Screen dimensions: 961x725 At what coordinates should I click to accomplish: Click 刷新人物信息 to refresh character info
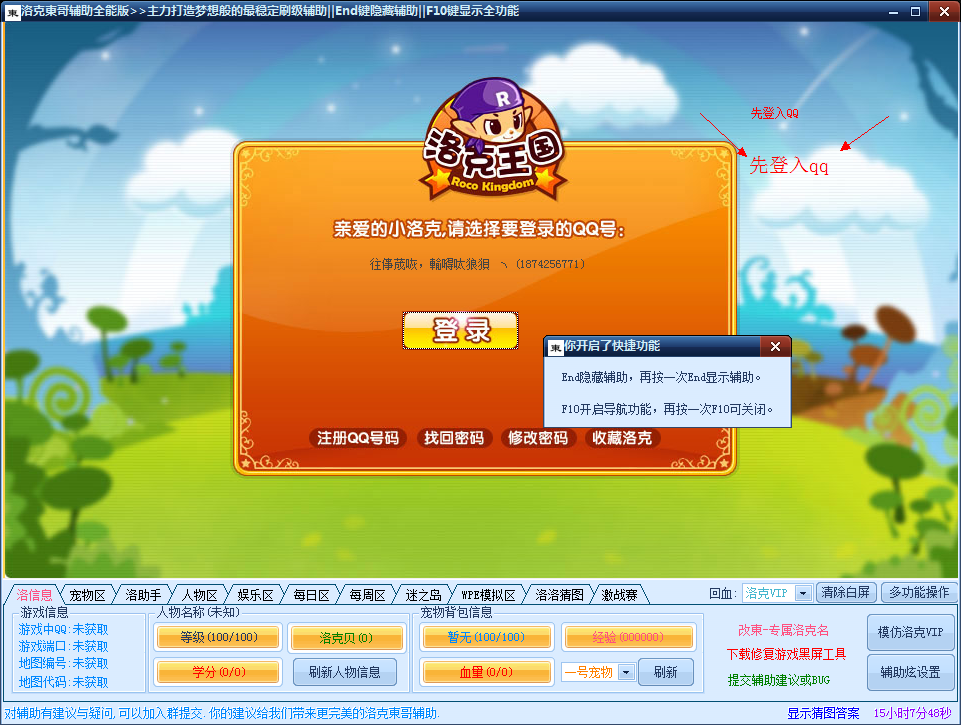pos(344,672)
